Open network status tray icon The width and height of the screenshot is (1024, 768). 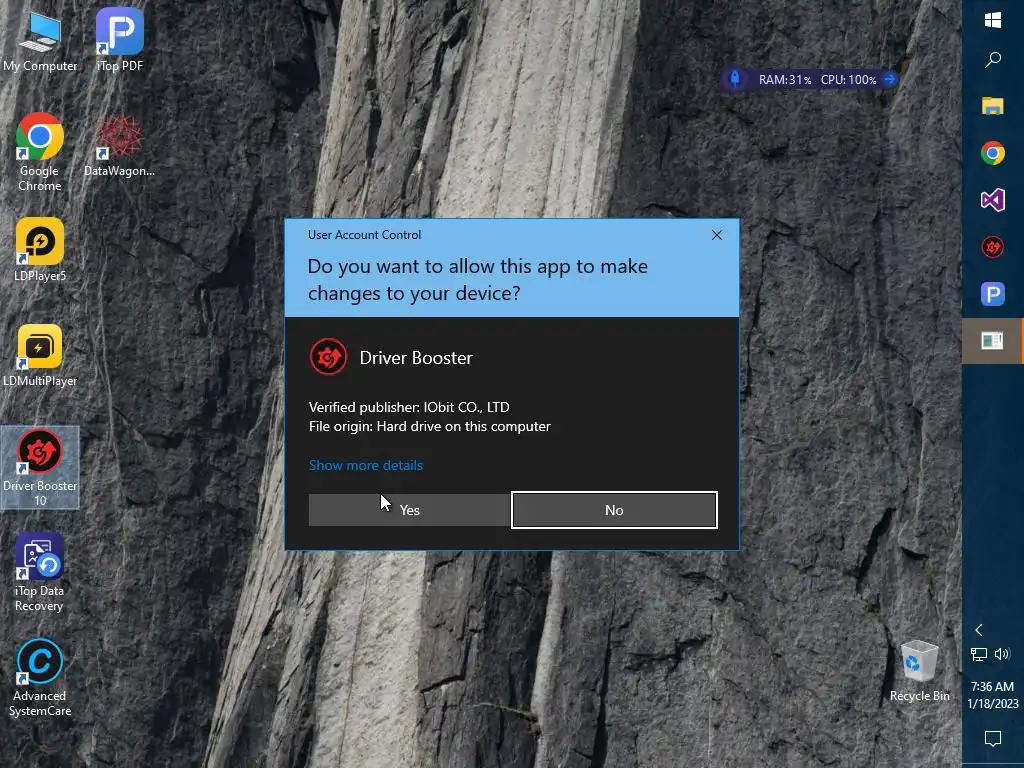pyautogui.click(x=978, y=654)
